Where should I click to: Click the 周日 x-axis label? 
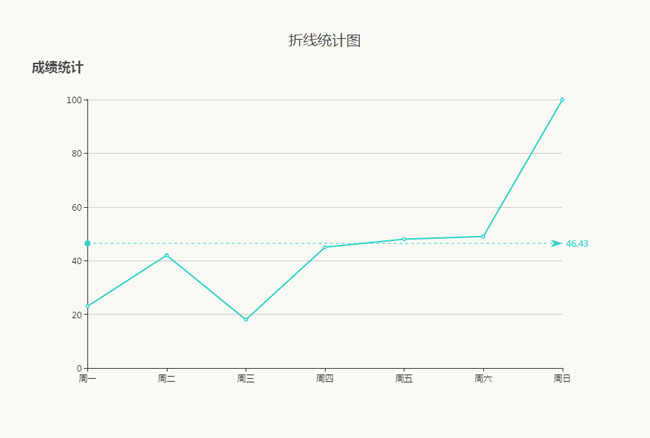click(562, 379)
